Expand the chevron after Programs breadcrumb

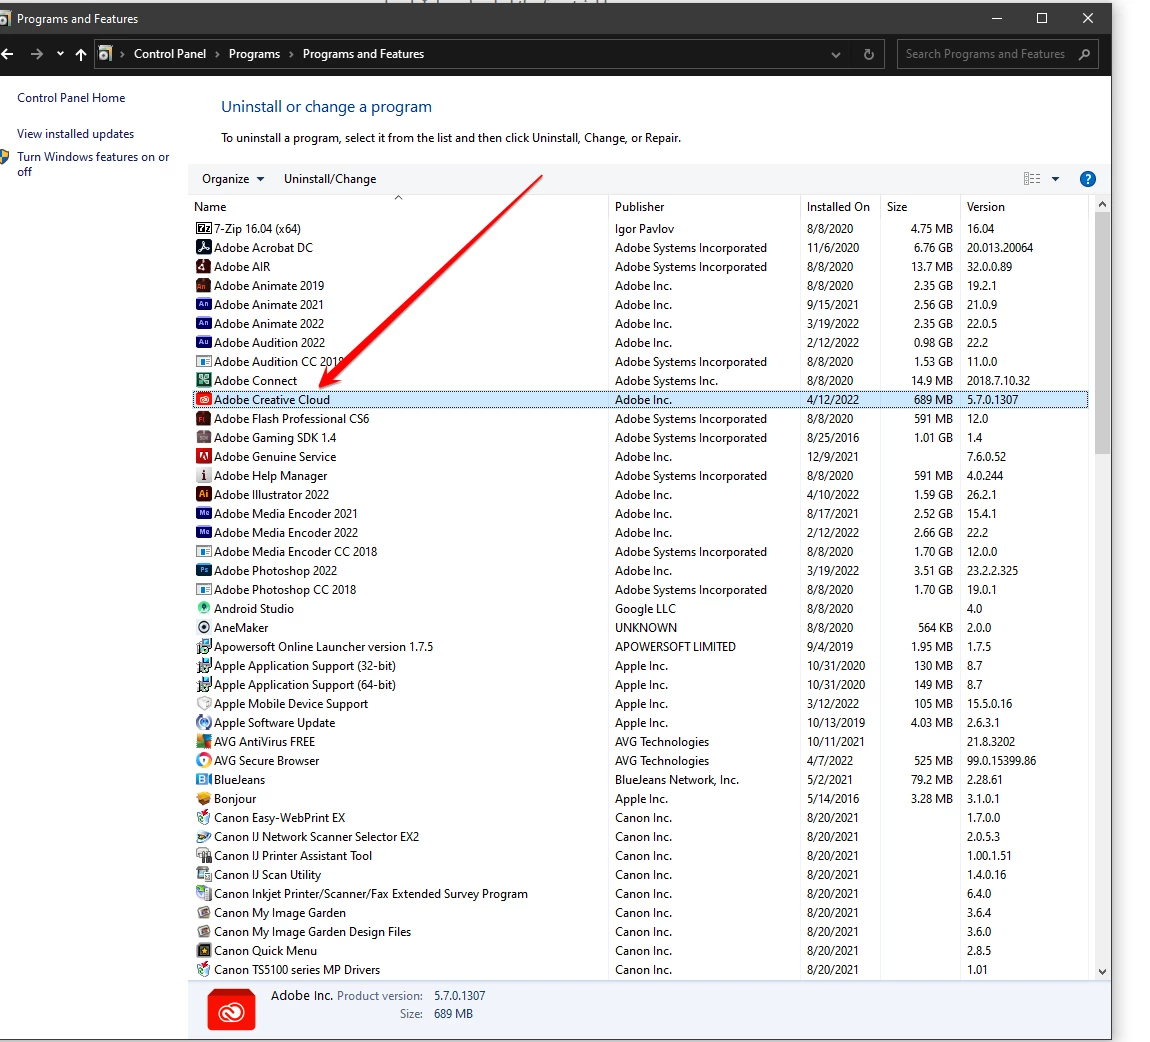291,54
